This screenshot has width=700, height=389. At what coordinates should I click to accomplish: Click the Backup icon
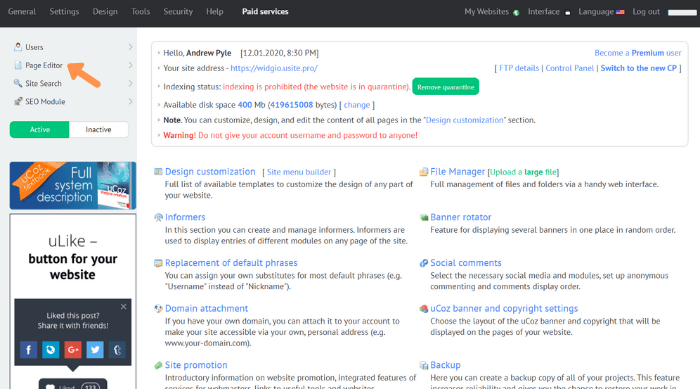point(424,365)
